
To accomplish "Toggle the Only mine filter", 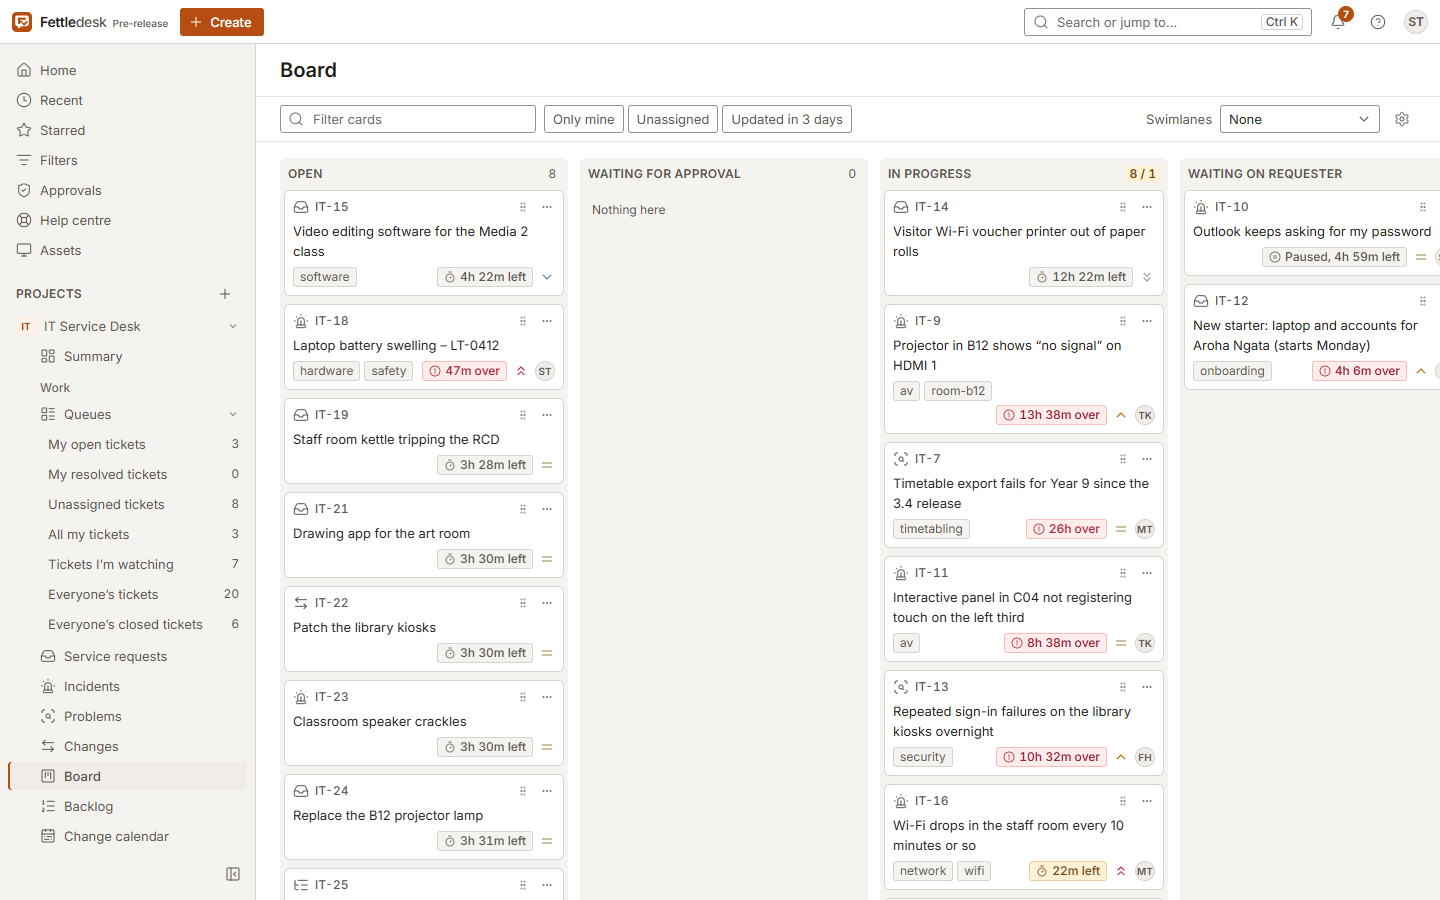I will pyautogui.click(x=584, y=119).
